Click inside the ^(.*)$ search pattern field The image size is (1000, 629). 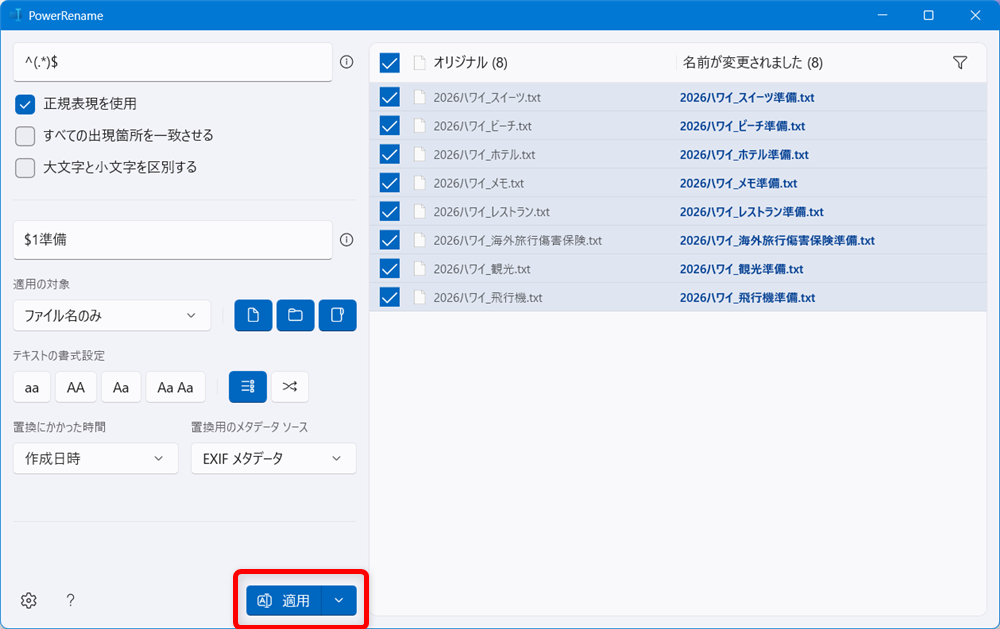point(170,61)
